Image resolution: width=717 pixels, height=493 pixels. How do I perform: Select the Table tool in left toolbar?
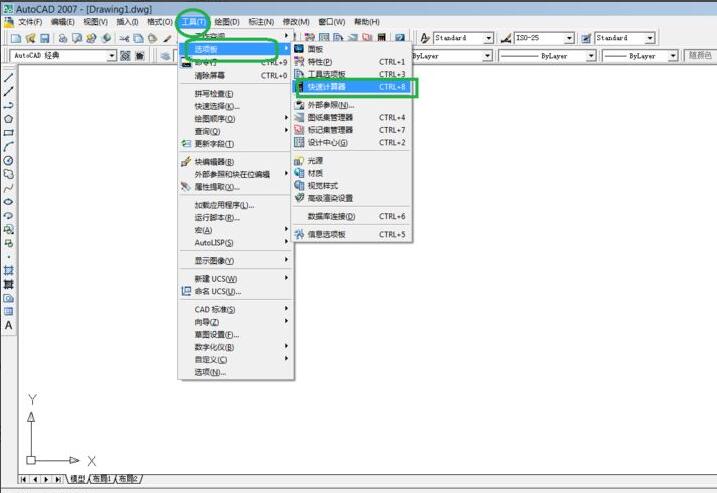point(8,311)
